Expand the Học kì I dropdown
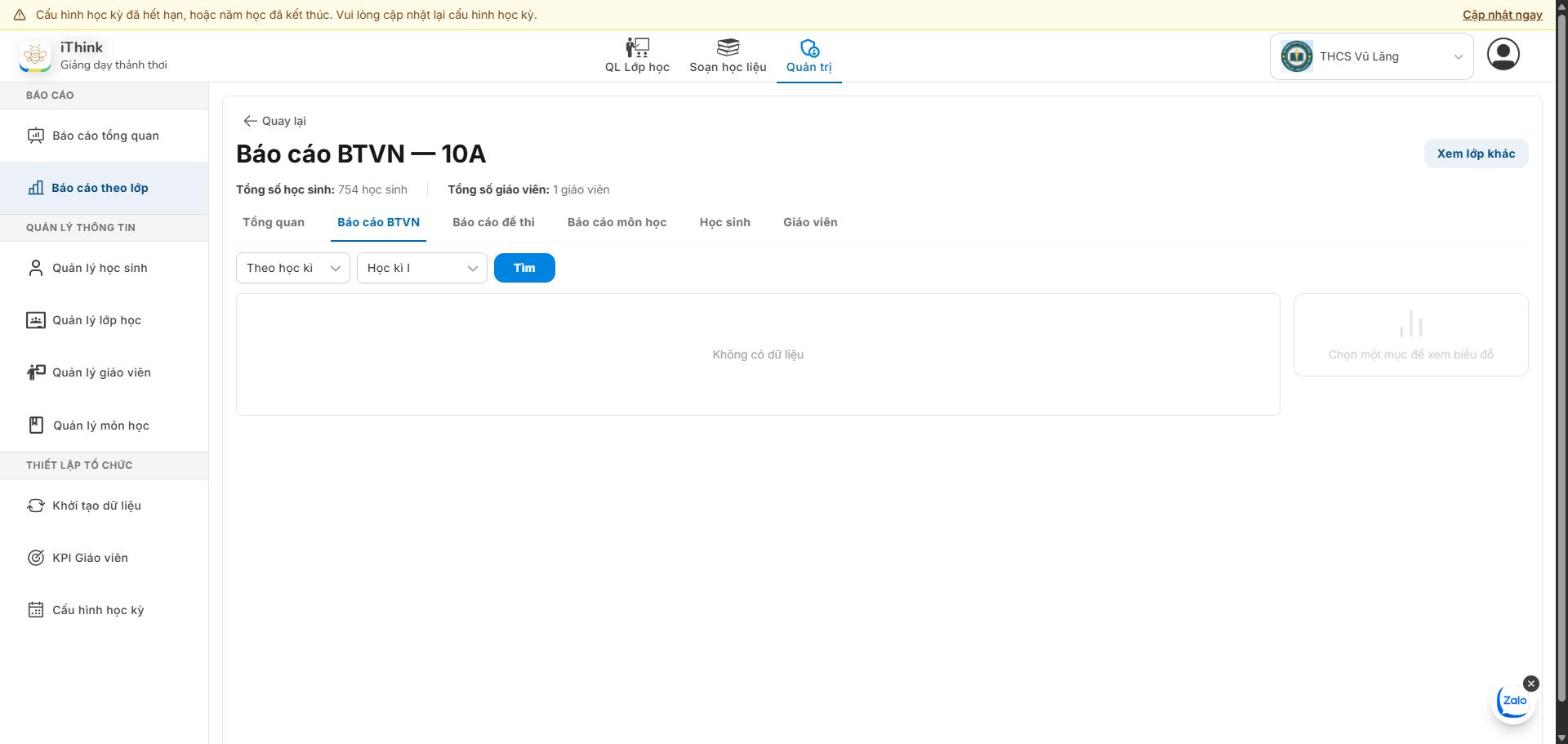This screenshot has width=1568, height=744. point(422,268)
